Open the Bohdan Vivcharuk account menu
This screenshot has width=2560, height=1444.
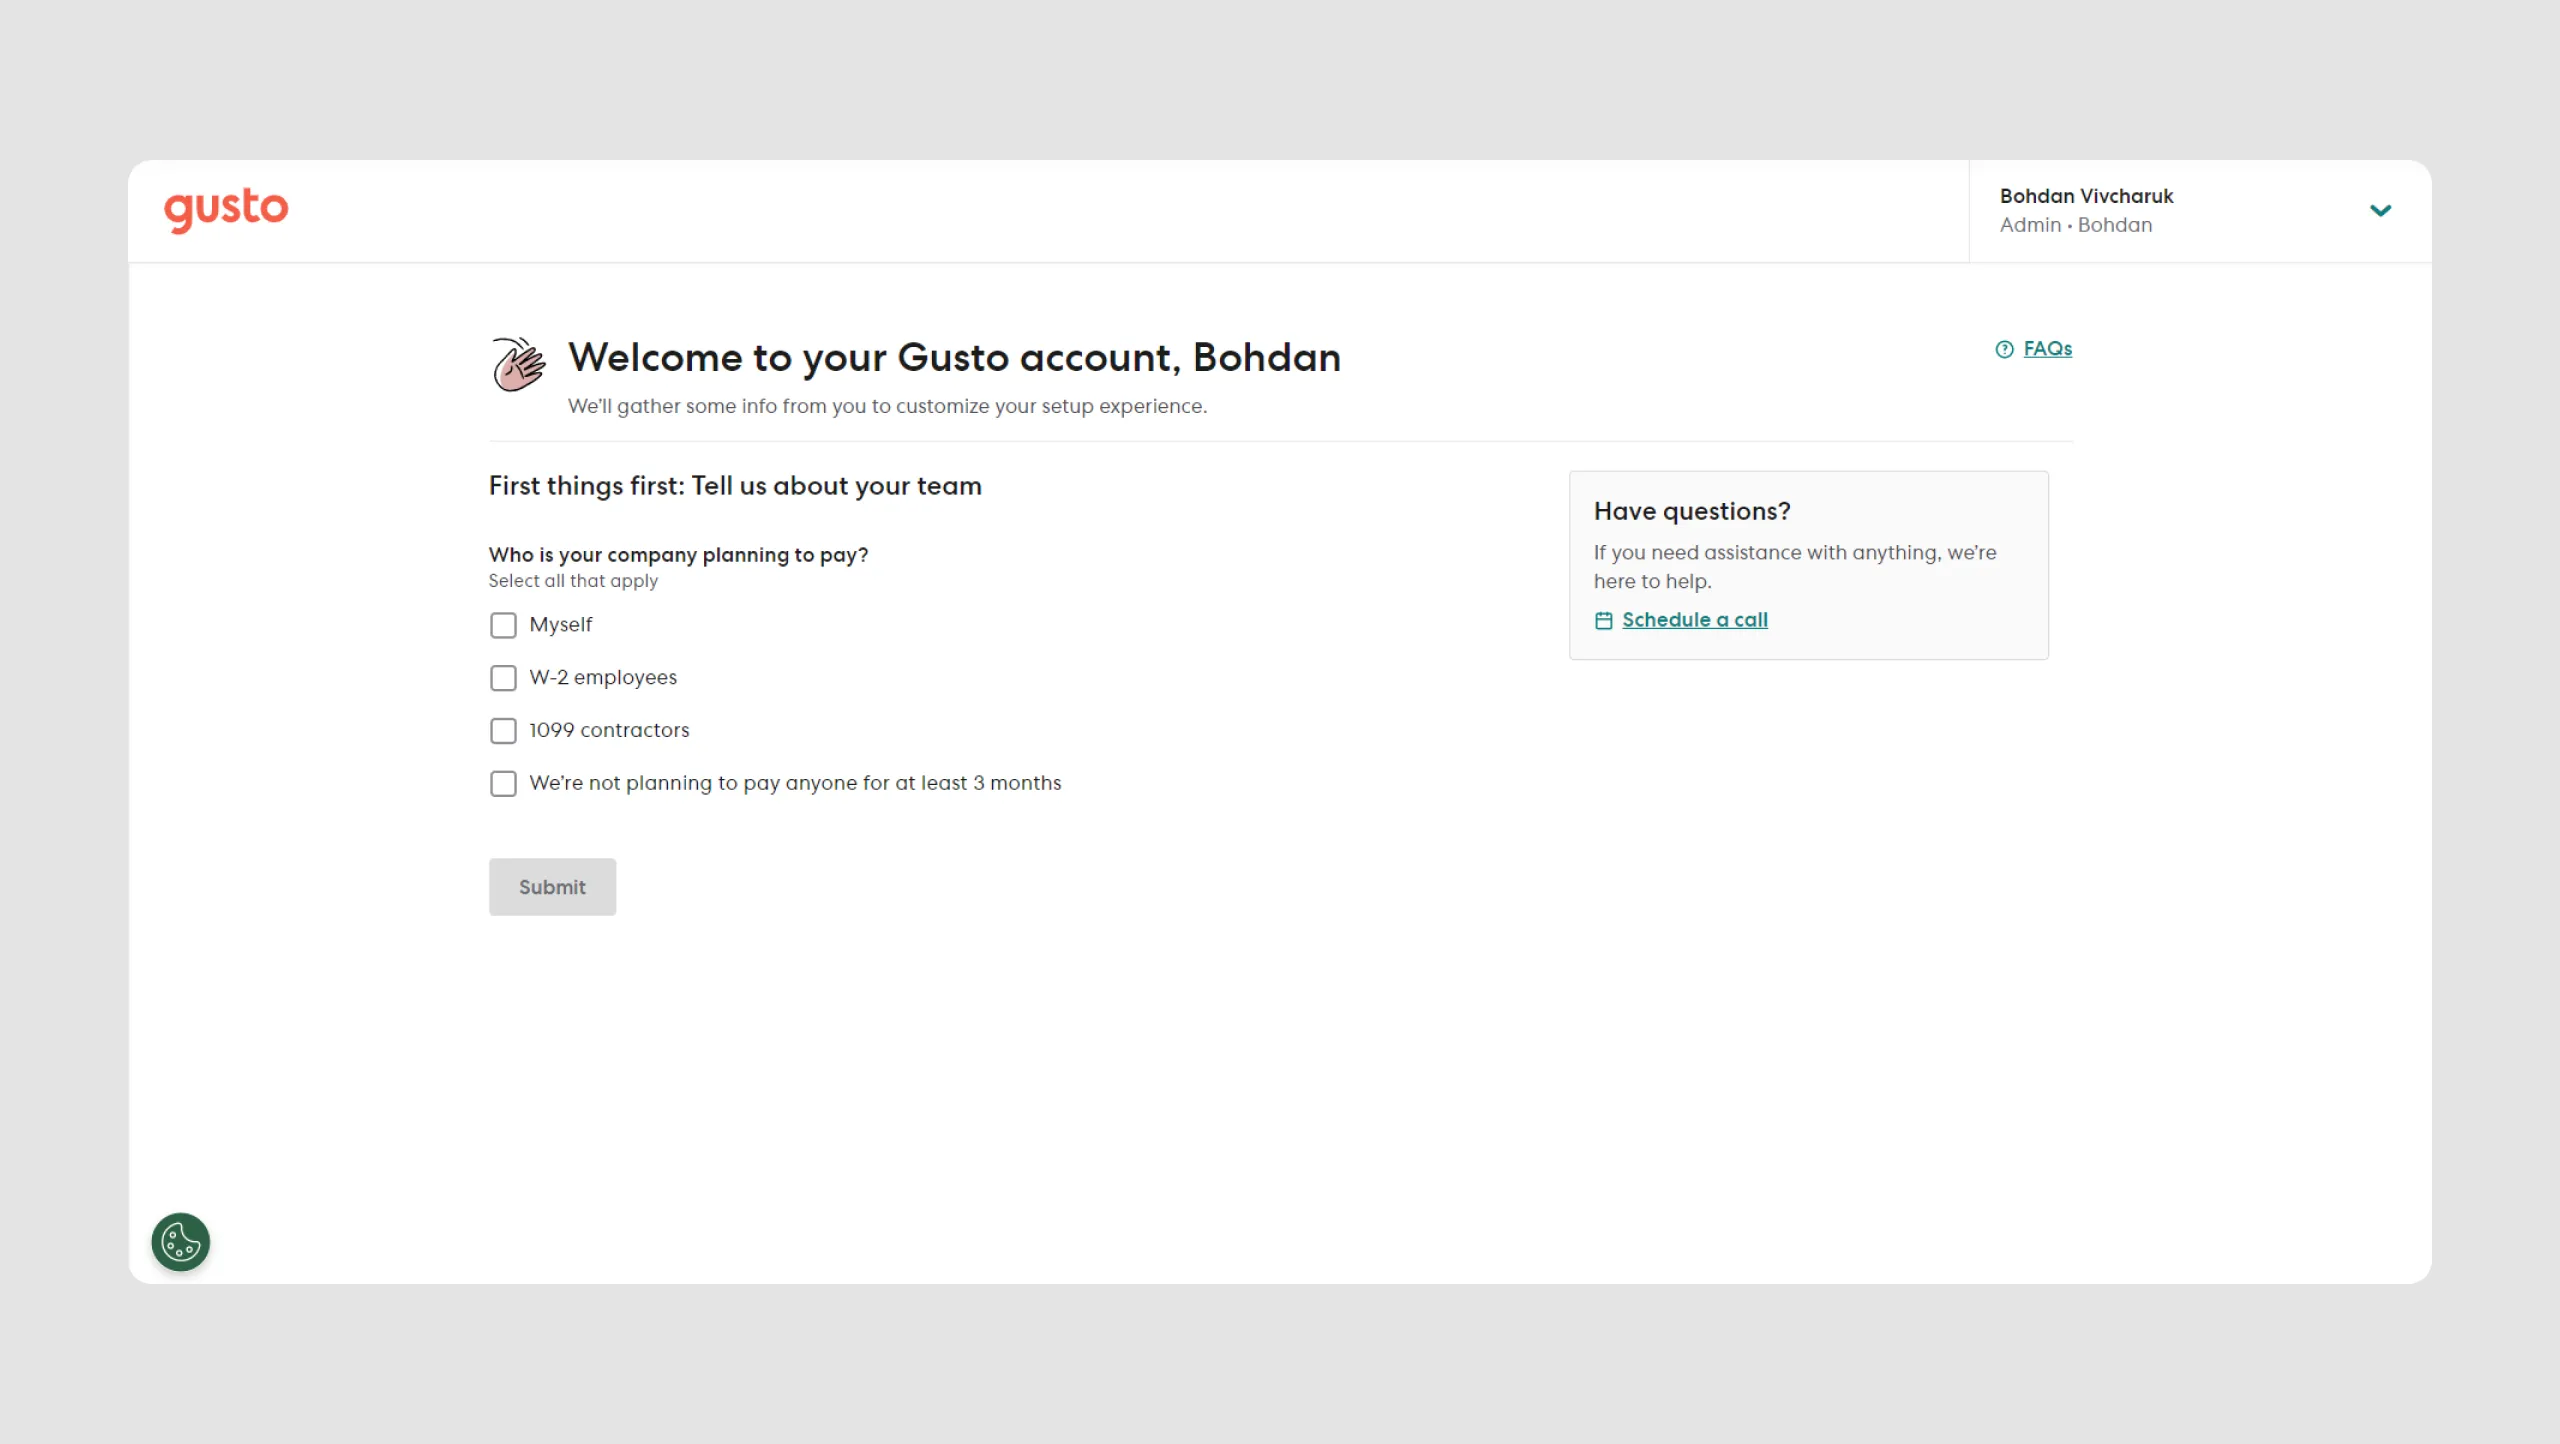pos(2087,196)
